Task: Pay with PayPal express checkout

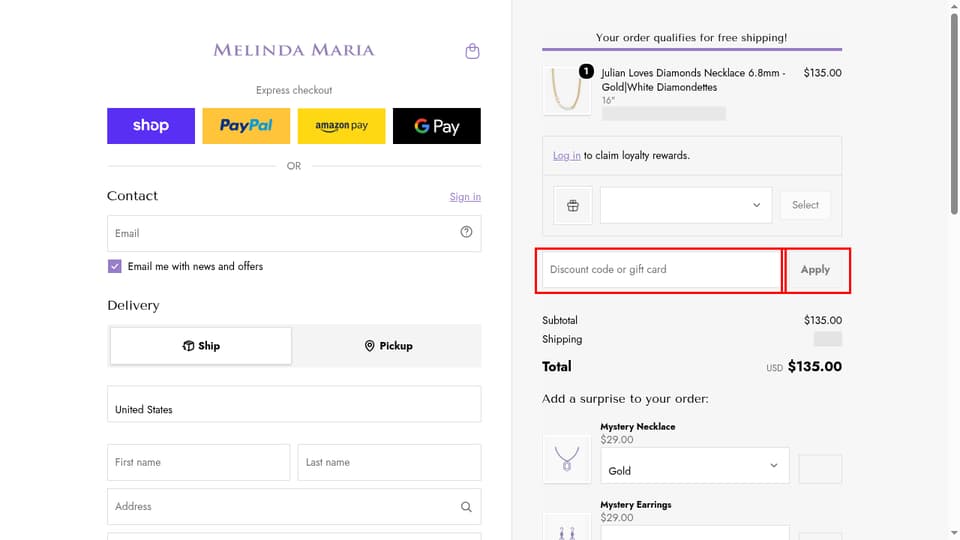Action: coord(246,126)
